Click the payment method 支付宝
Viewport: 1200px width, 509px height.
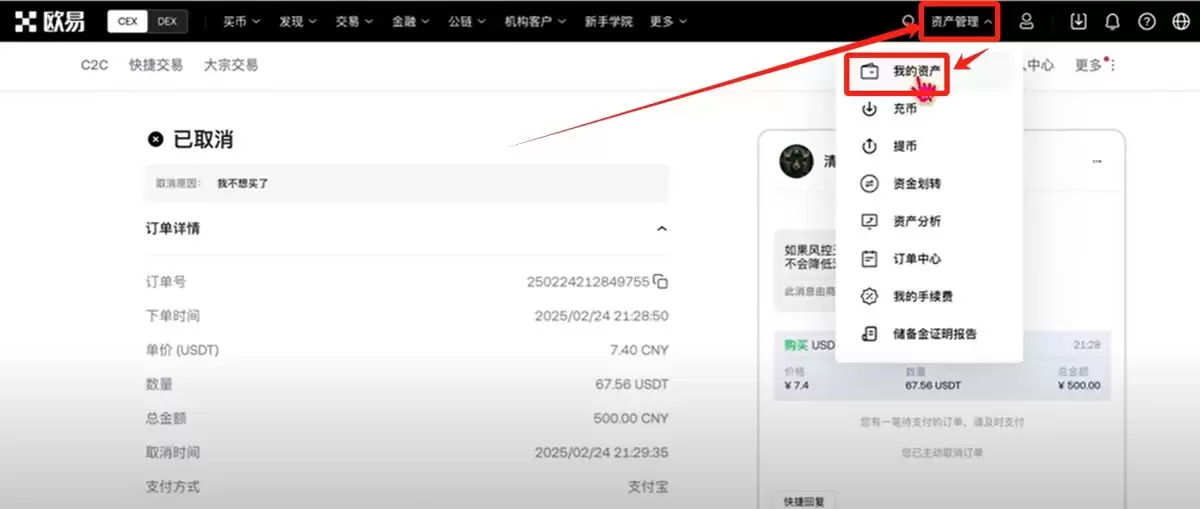tap(648, 487)
